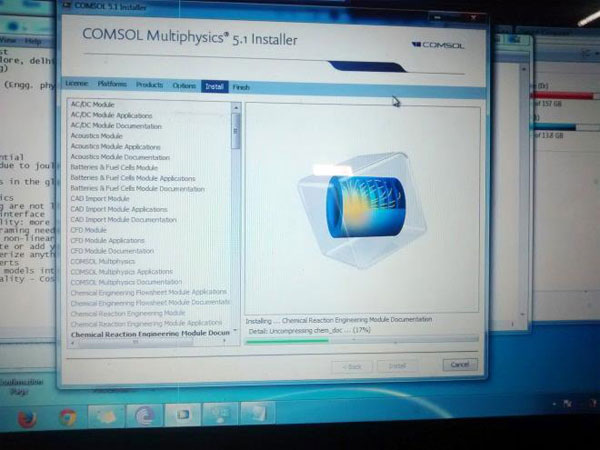Click the system tray flag icon
Image resolution: width=600 pixels, height=450 pixels.
[x=567, y=404]
